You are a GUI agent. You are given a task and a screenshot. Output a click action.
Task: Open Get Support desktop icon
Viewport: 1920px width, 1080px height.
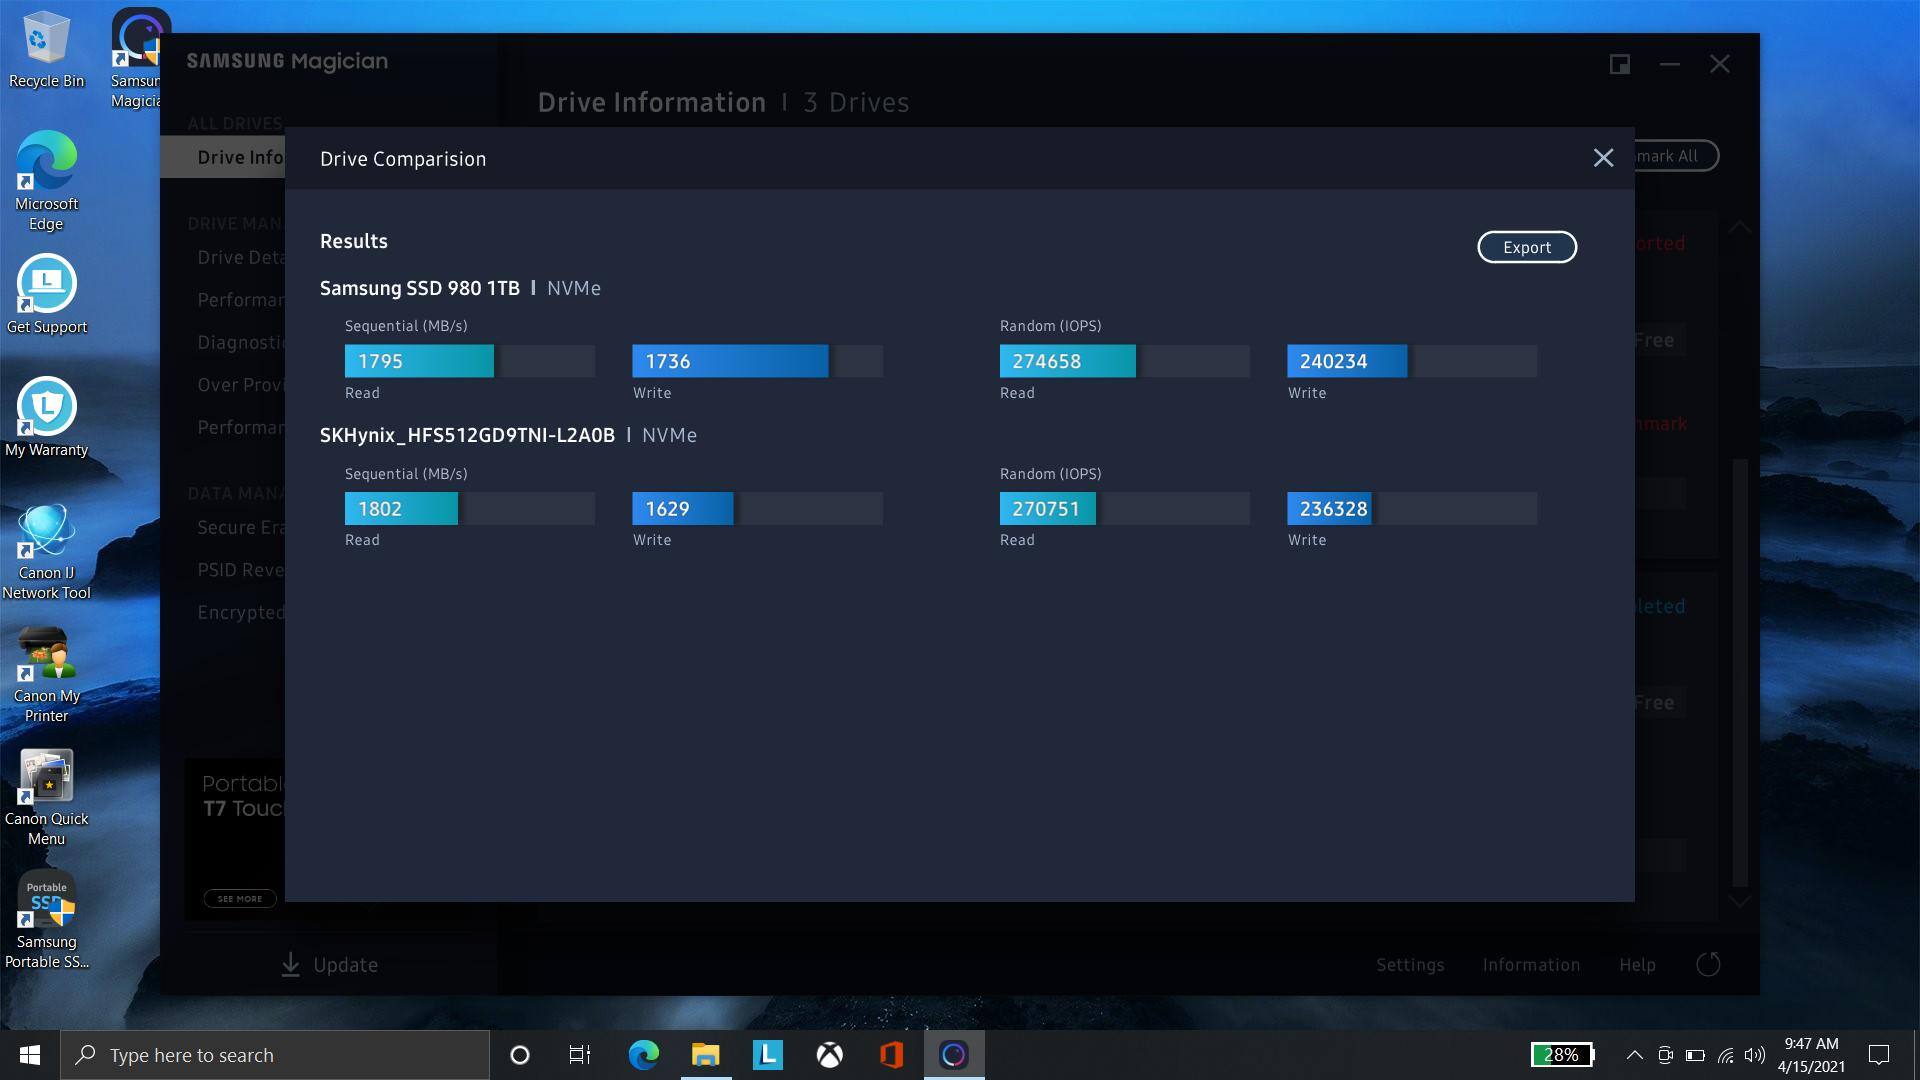coord(46,295)
